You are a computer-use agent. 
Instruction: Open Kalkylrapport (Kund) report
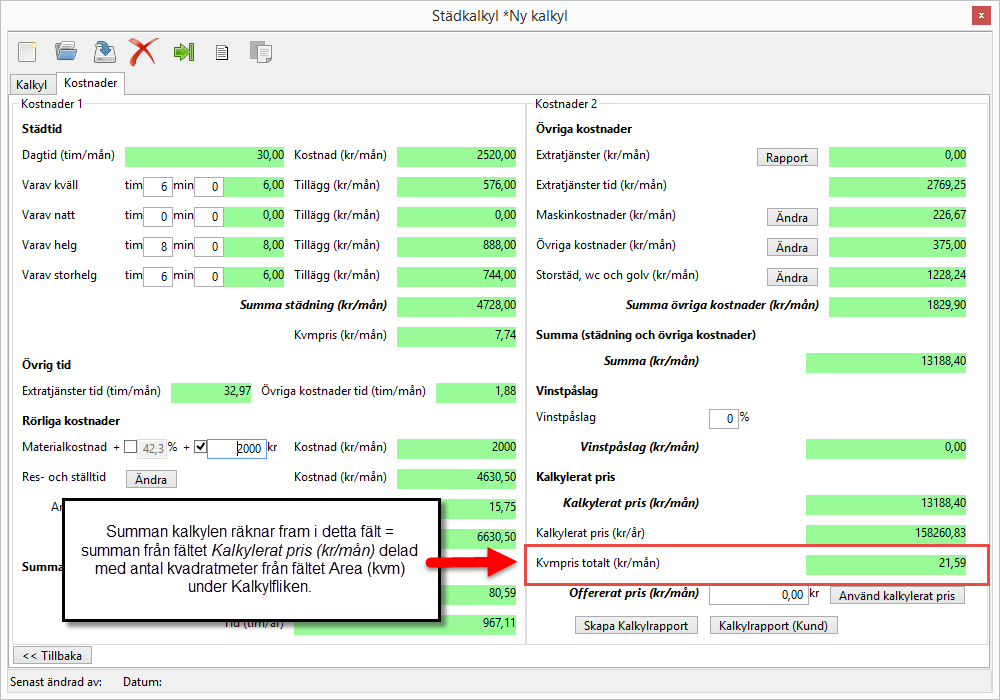774,625
